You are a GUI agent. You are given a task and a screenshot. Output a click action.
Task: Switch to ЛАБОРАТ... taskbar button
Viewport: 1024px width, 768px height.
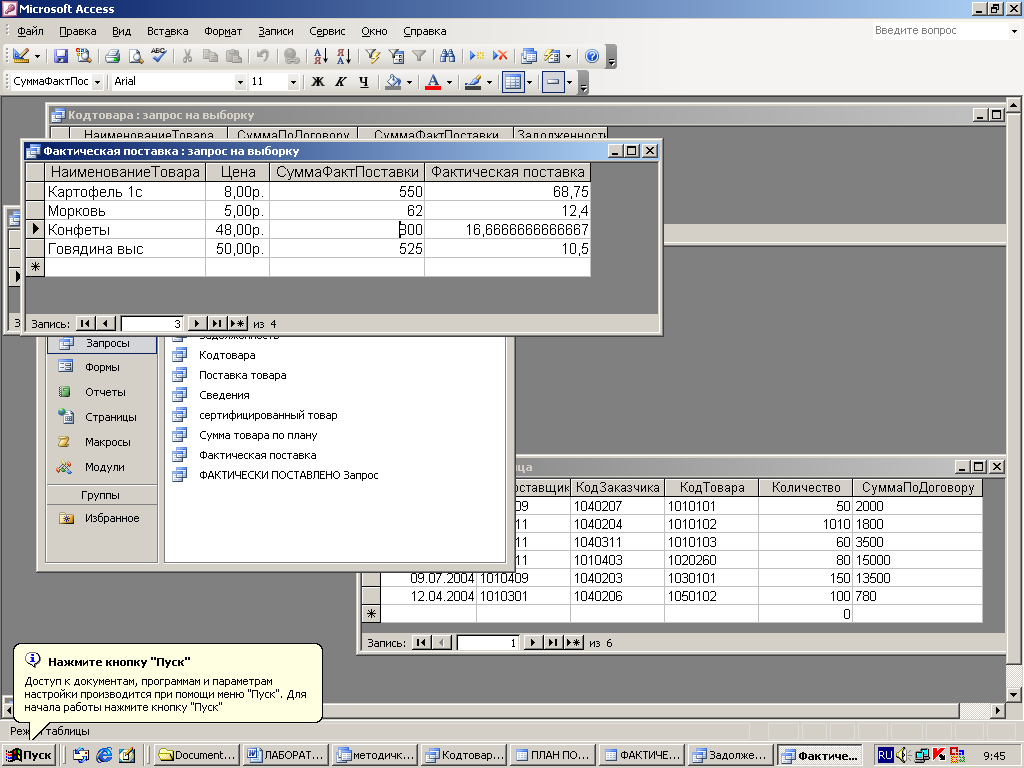(287, 755)
